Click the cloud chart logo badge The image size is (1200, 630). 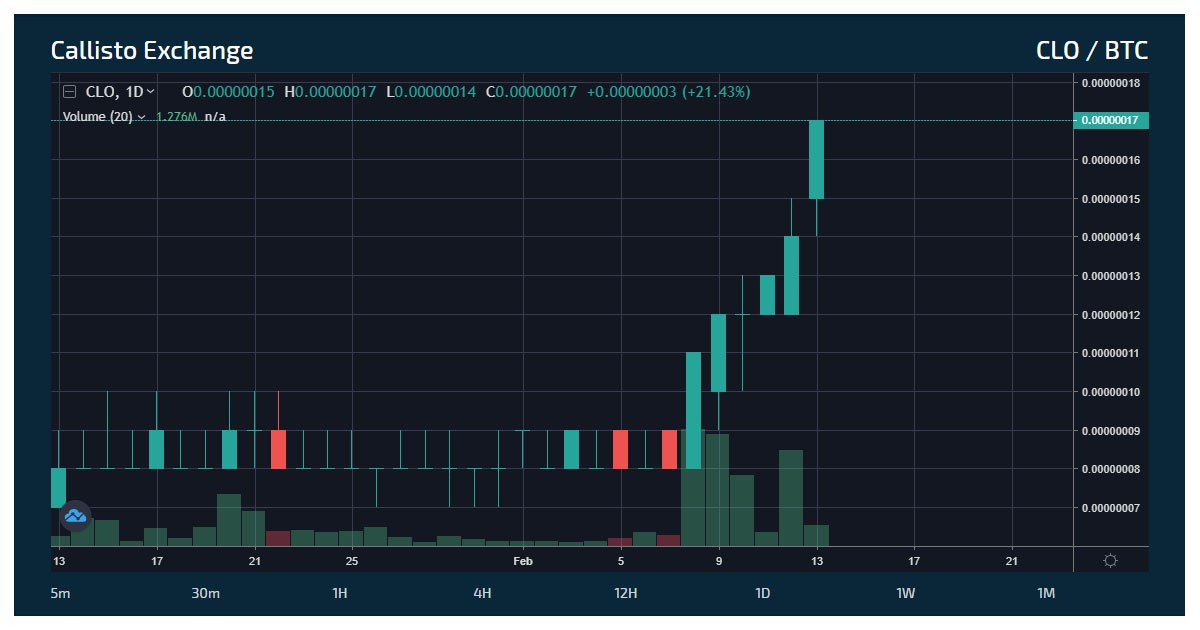75,516
